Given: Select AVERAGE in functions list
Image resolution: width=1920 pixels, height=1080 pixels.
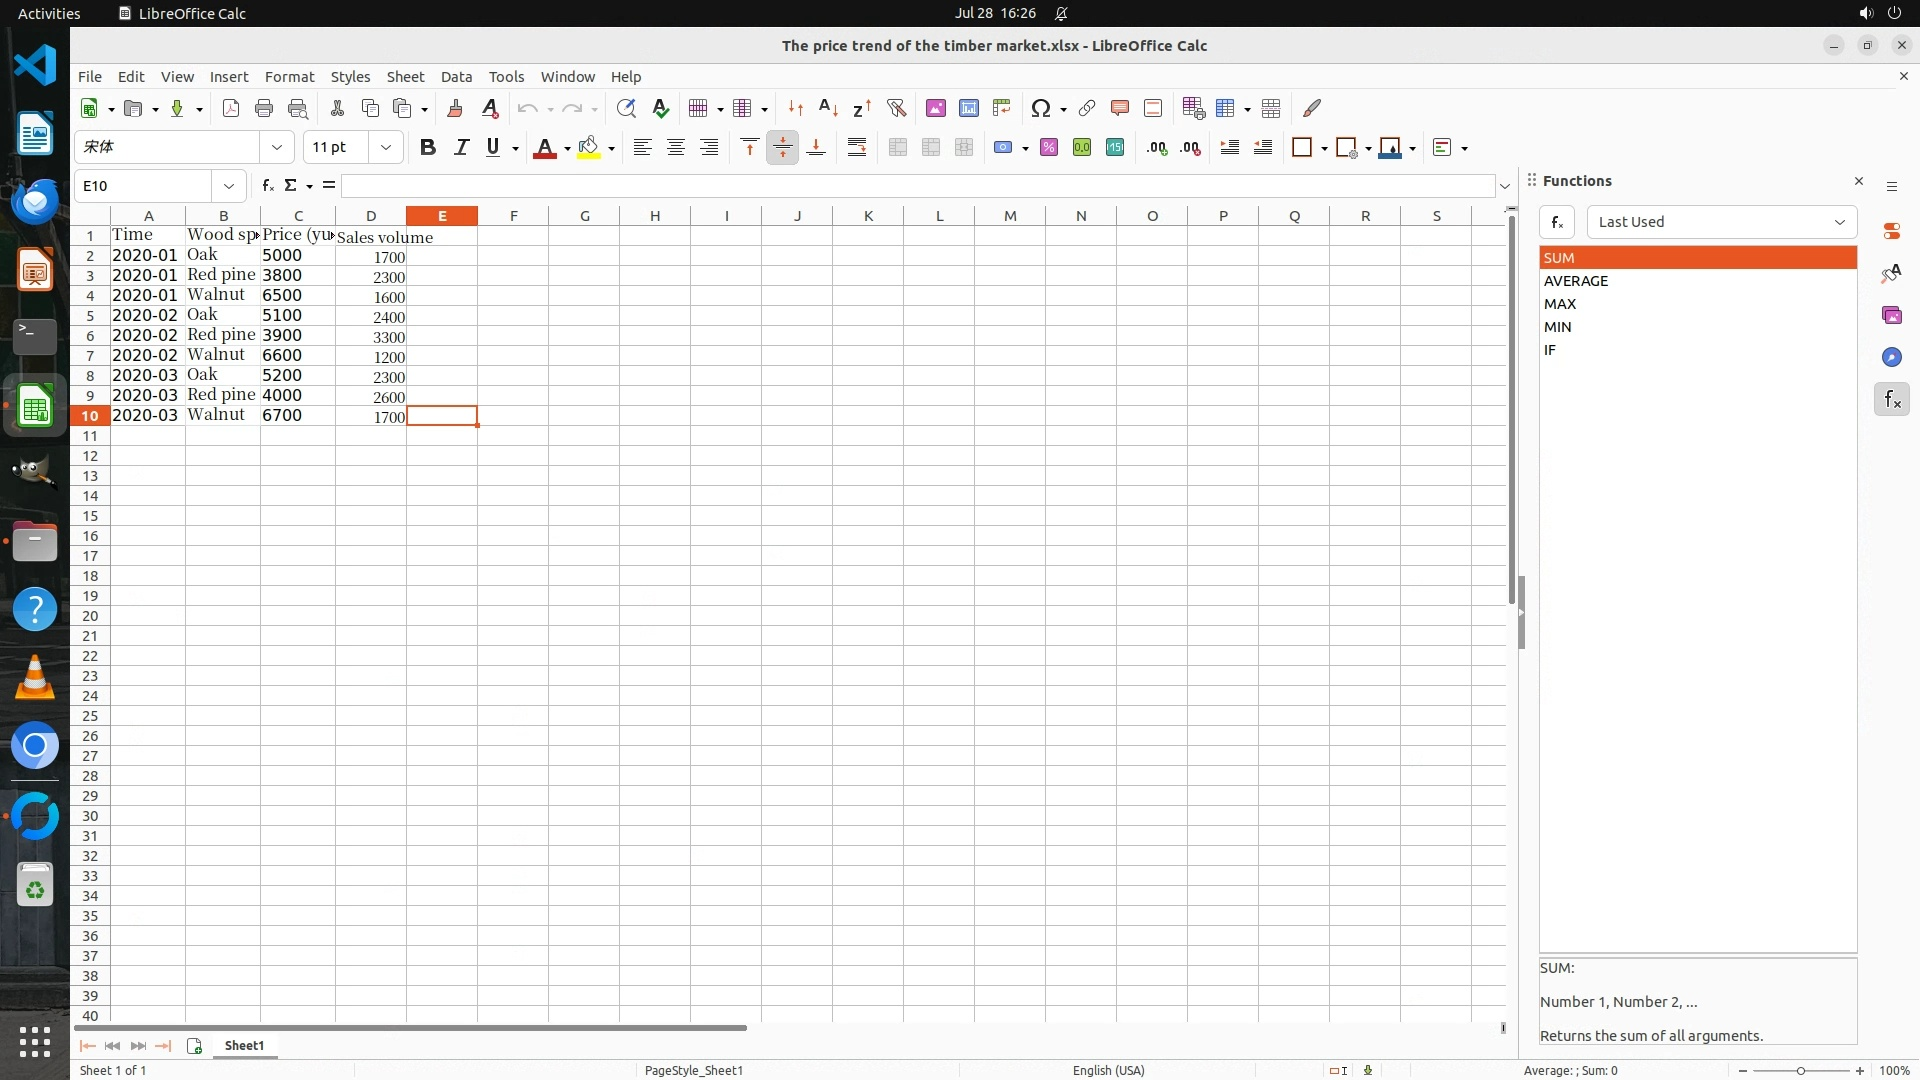Looking at the screenshot, I should [1576, 281].
